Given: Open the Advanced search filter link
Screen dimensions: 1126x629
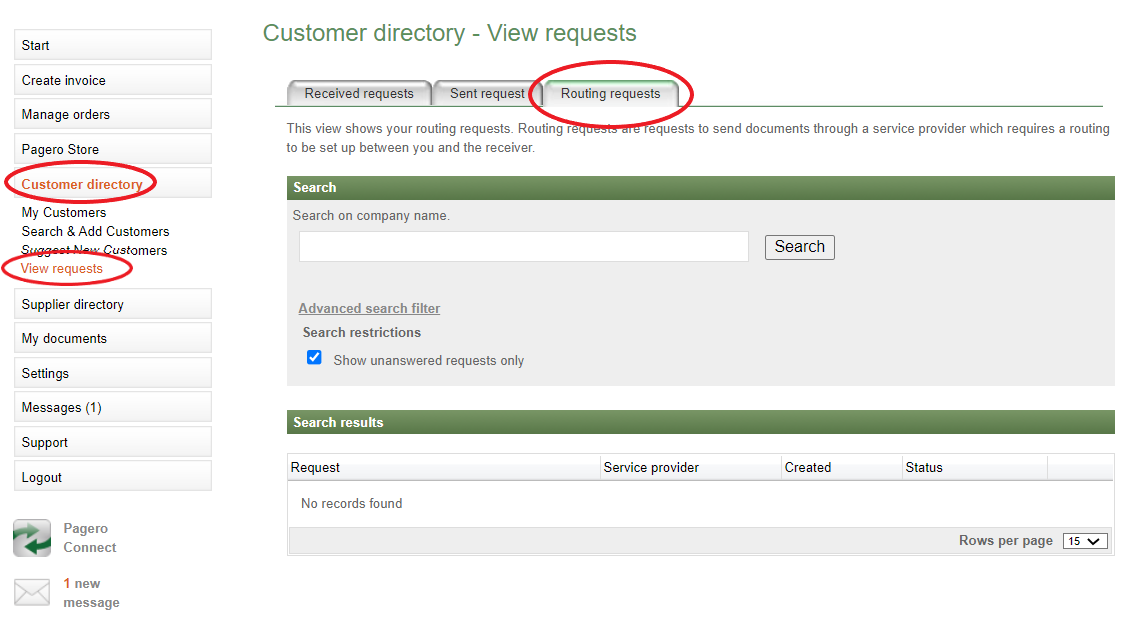Looking at the screenshot, I should 369,308.
